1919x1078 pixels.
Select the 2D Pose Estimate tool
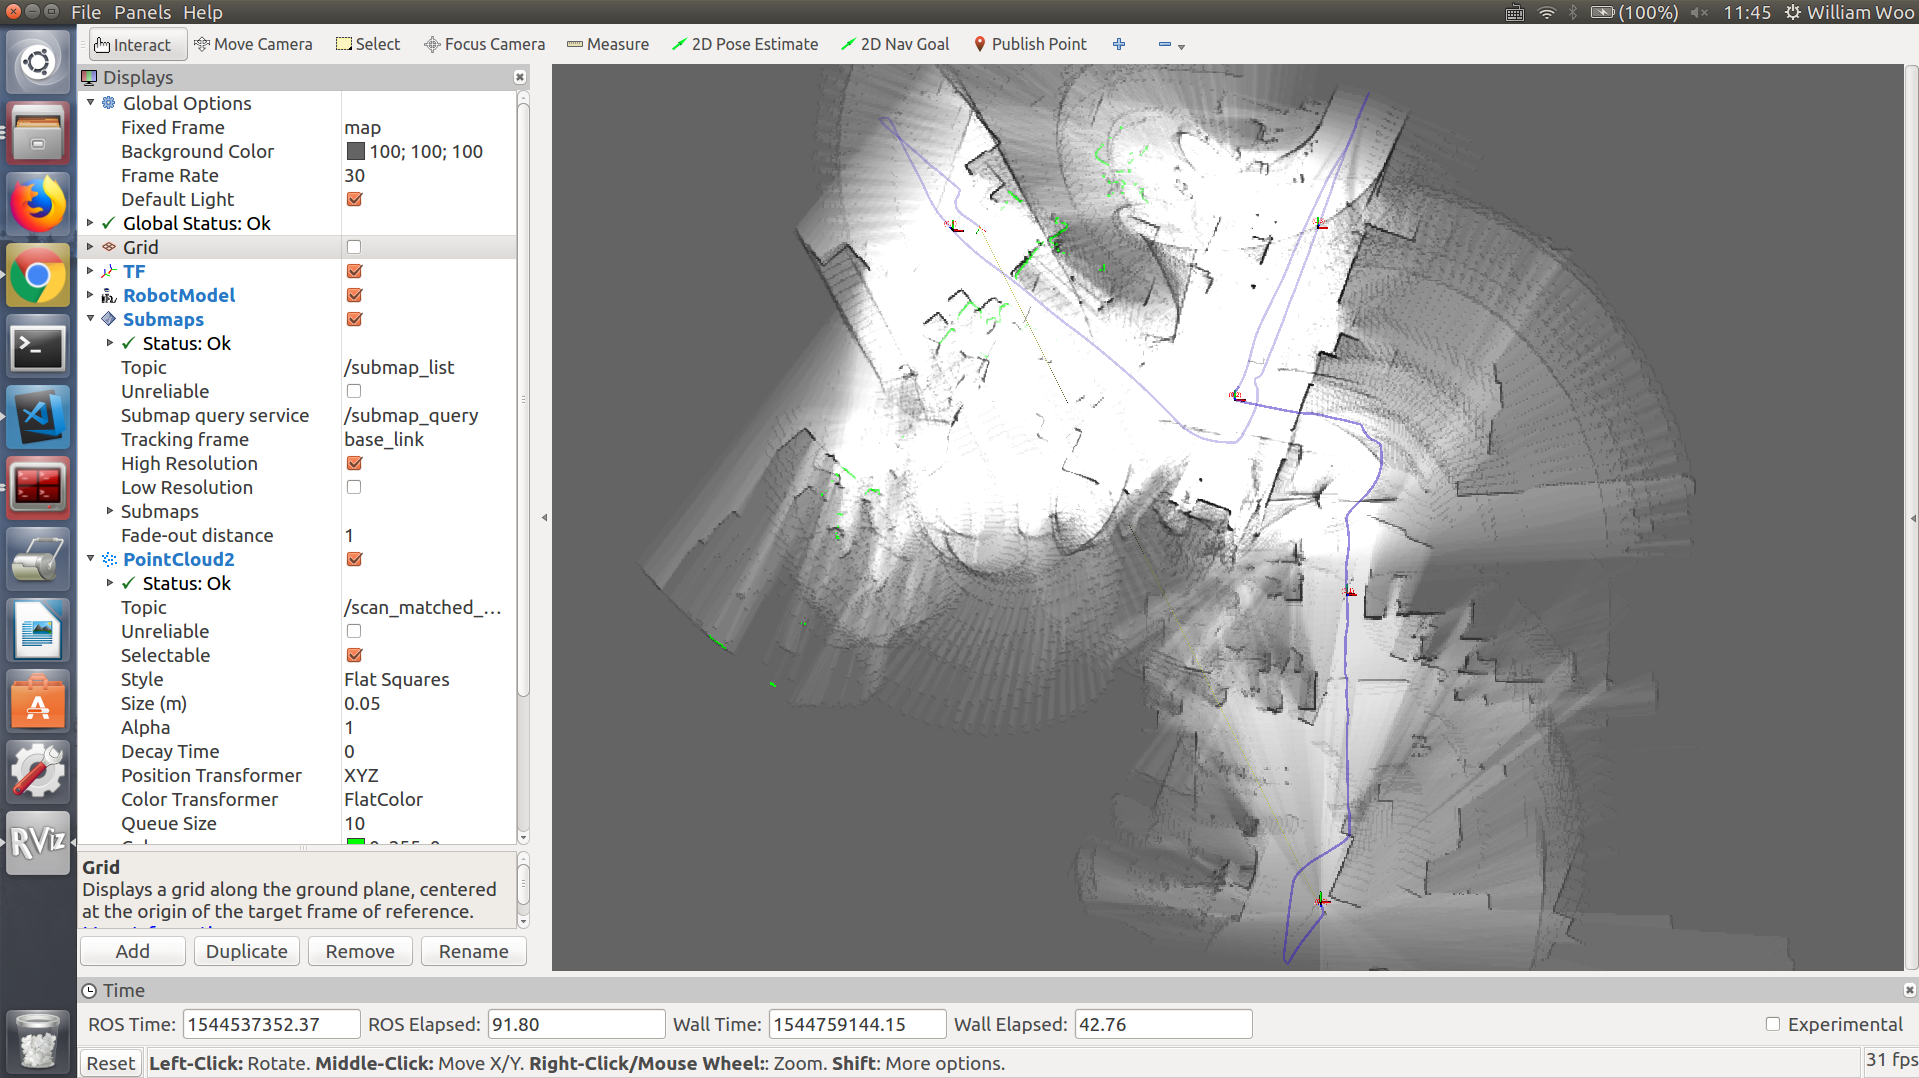pos(745,44)
